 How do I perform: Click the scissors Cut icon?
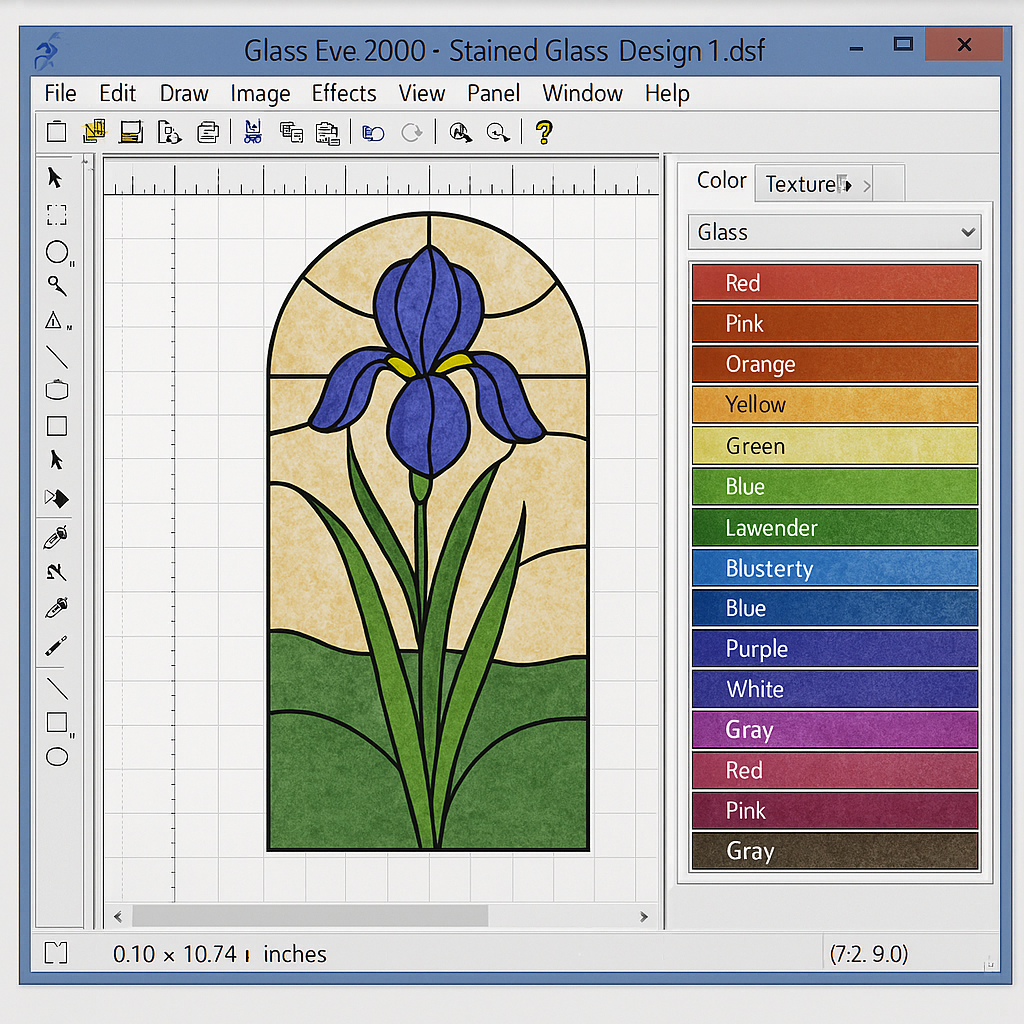(252, 132)
